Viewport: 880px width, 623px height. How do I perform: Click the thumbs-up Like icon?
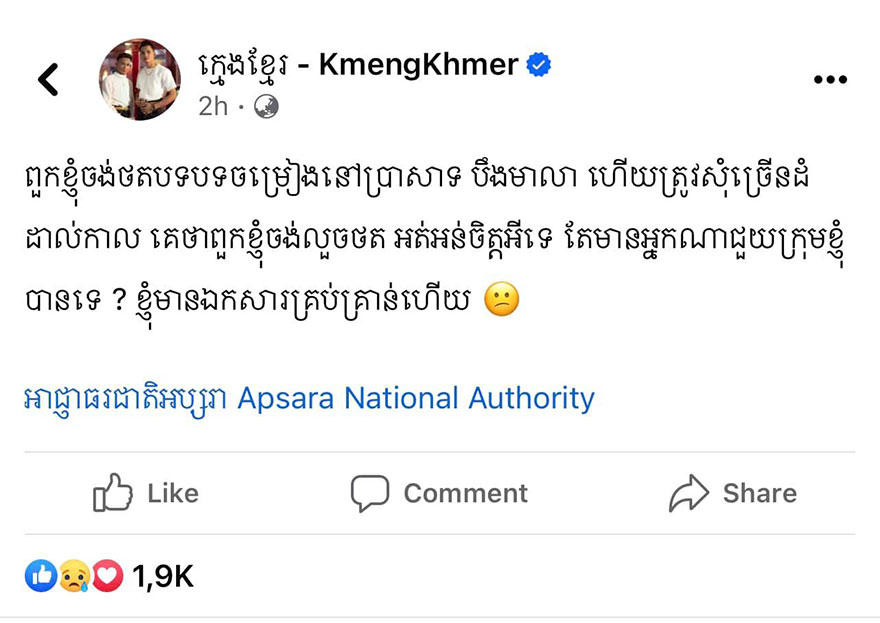(113, 493)
